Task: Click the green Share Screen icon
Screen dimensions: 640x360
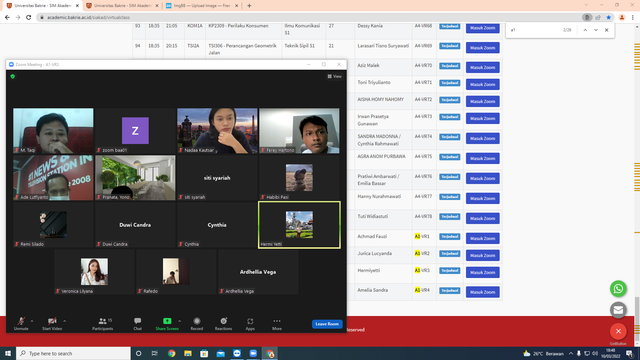Action: 167,321
